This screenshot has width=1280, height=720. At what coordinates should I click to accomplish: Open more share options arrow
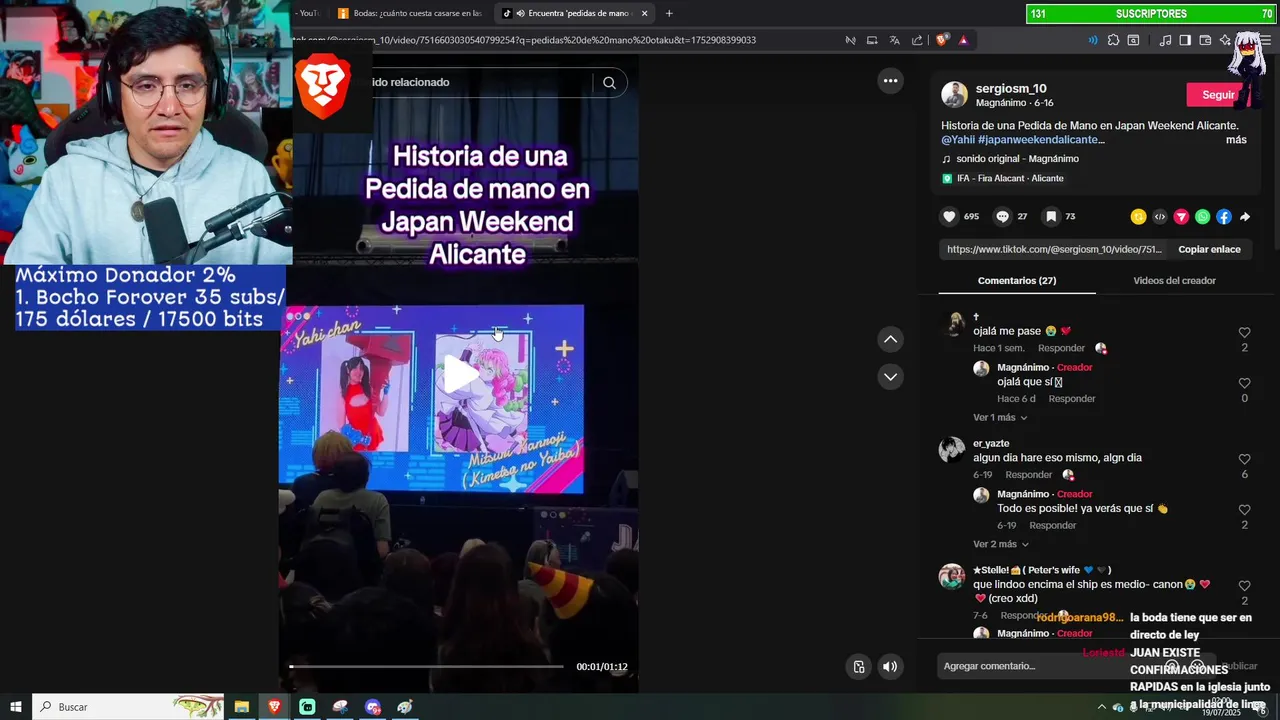(1245, 216)
